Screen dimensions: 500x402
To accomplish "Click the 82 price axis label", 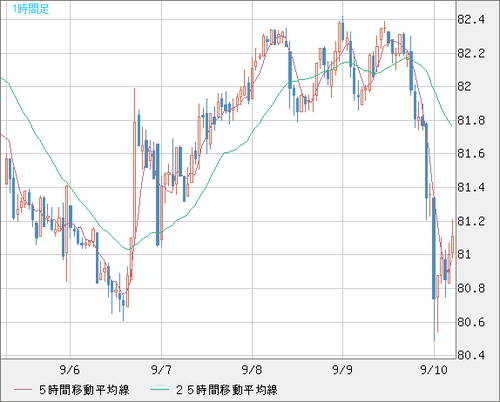I will click(464, 87).
